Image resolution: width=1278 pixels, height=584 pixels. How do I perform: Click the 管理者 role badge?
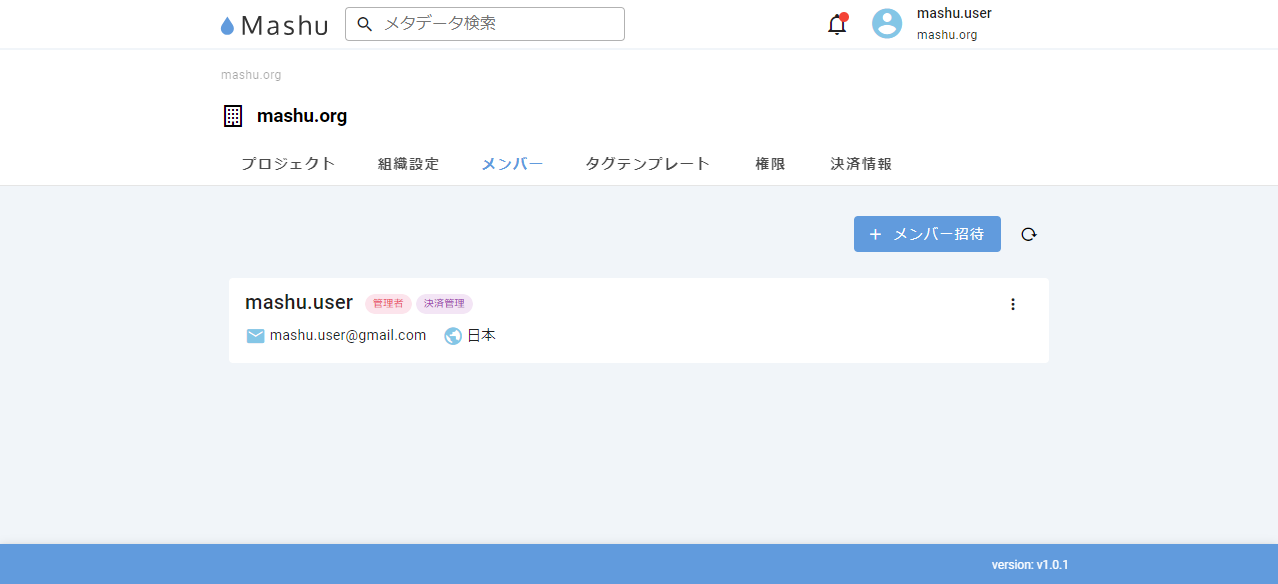(x=388, y=303)
